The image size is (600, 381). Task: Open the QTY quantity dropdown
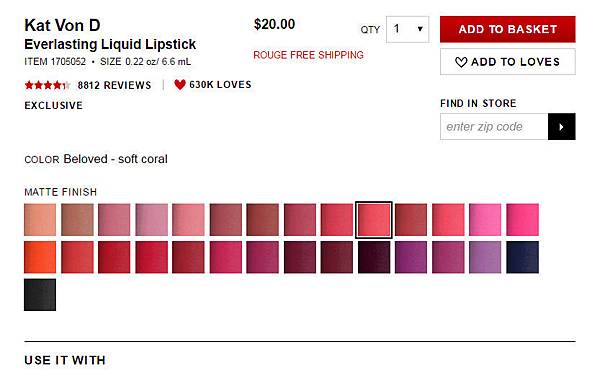coord(408,29)
